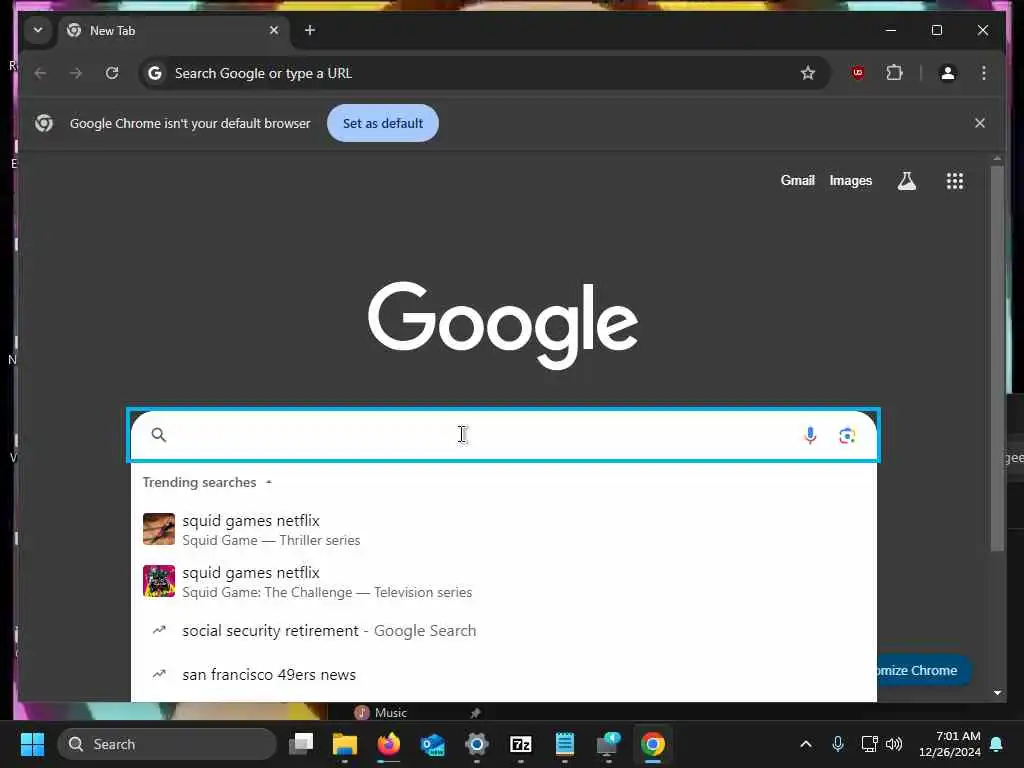Open the Images link

tap(850, 180)
